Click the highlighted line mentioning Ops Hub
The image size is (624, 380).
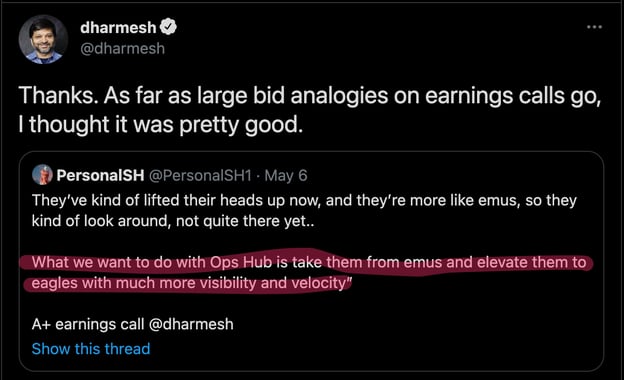309,263
